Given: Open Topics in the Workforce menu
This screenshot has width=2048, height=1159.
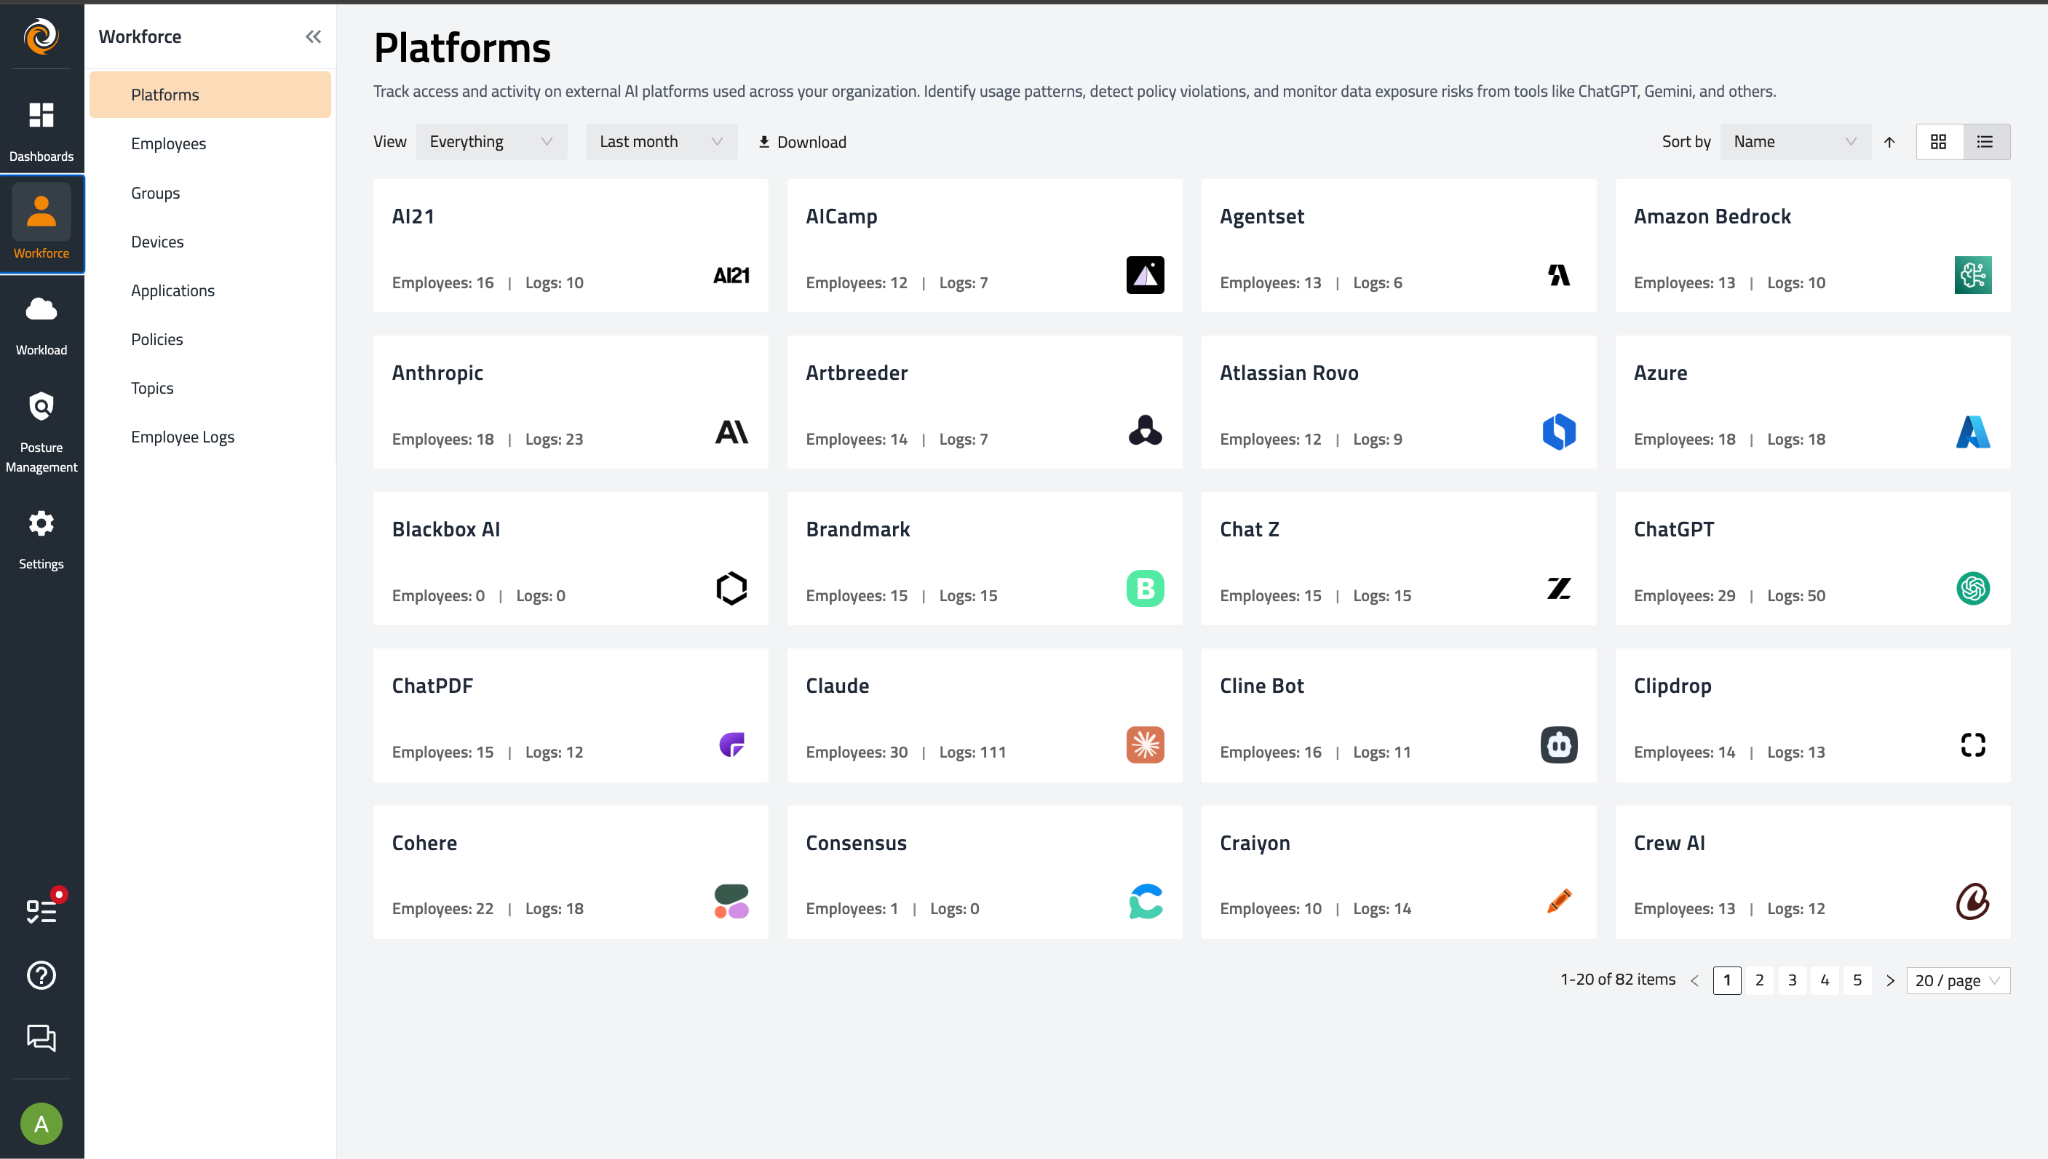Looking at the screenshot, I should 210,388.
